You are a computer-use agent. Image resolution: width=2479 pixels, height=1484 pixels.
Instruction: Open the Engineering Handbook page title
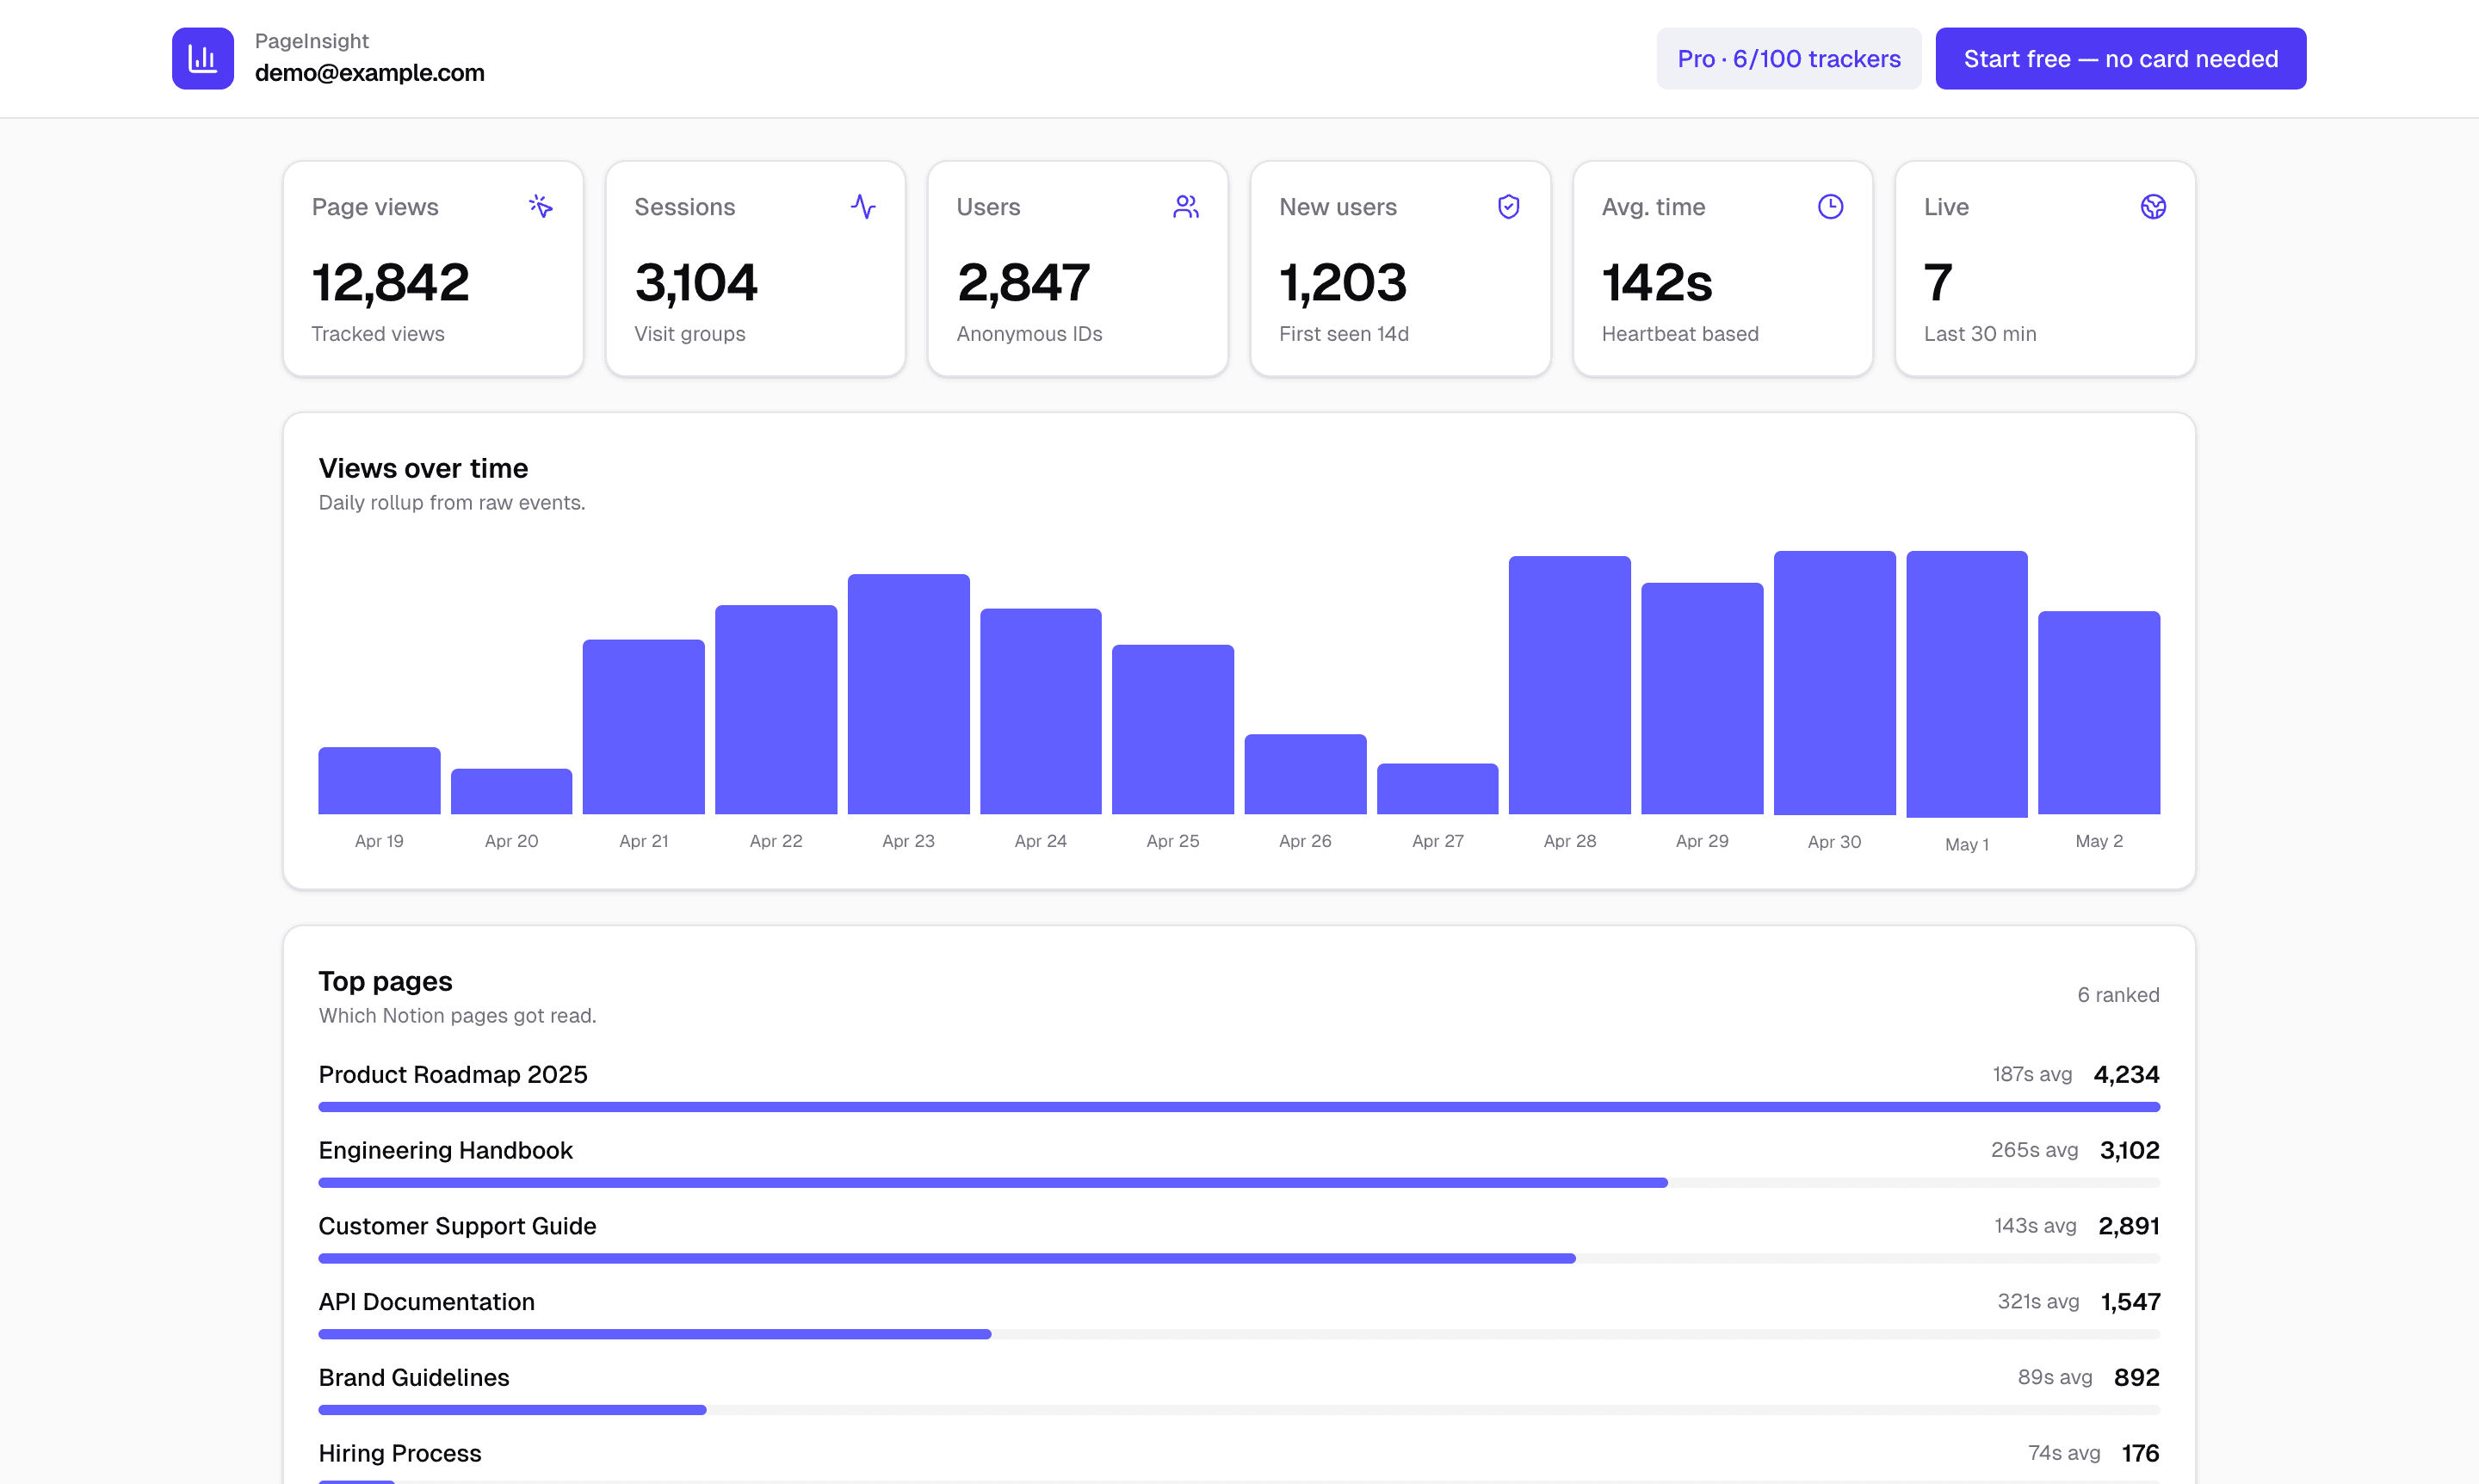[x=446, y=1150]
